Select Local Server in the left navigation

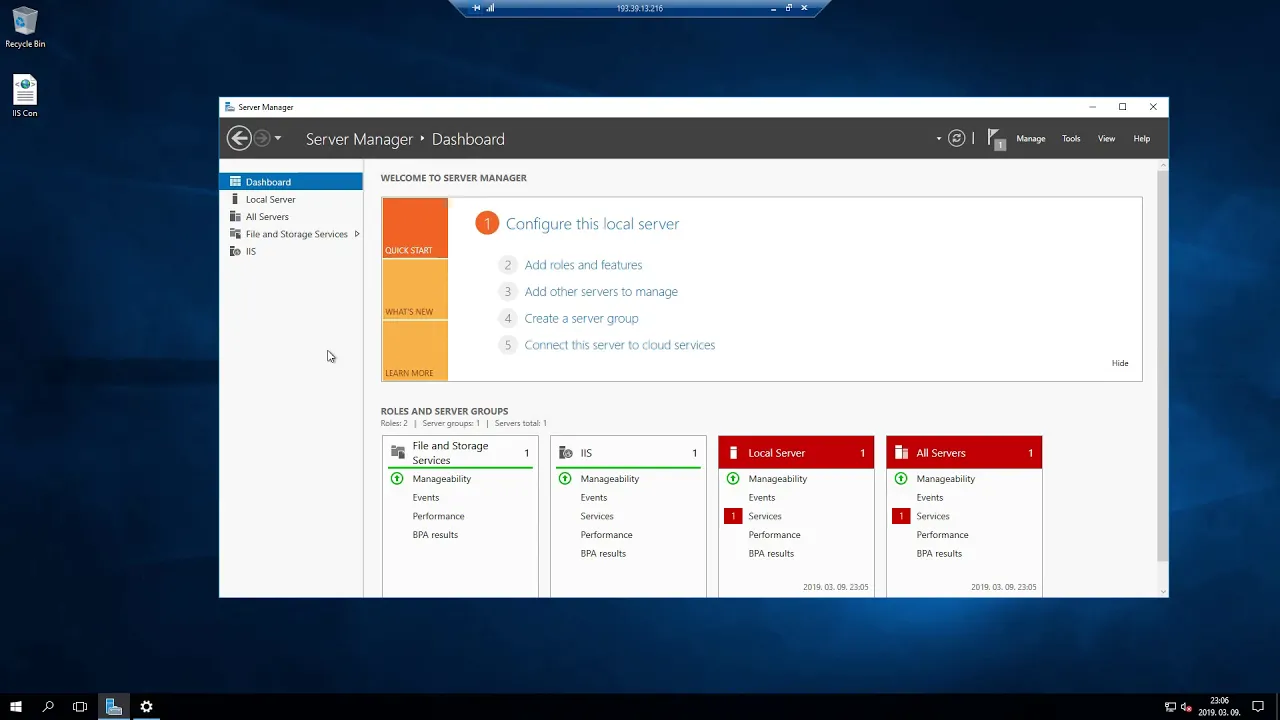(291, 199)
